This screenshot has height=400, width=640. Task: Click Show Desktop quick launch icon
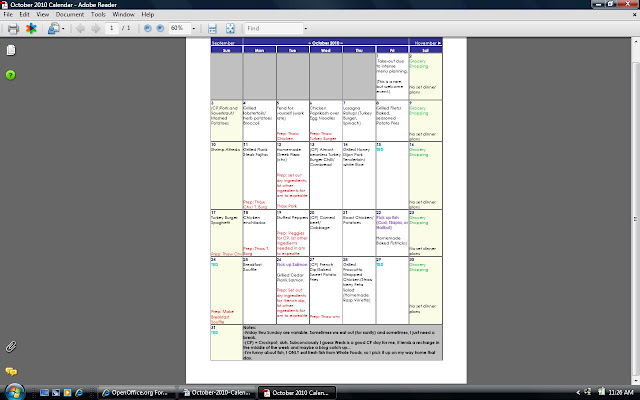44,393
